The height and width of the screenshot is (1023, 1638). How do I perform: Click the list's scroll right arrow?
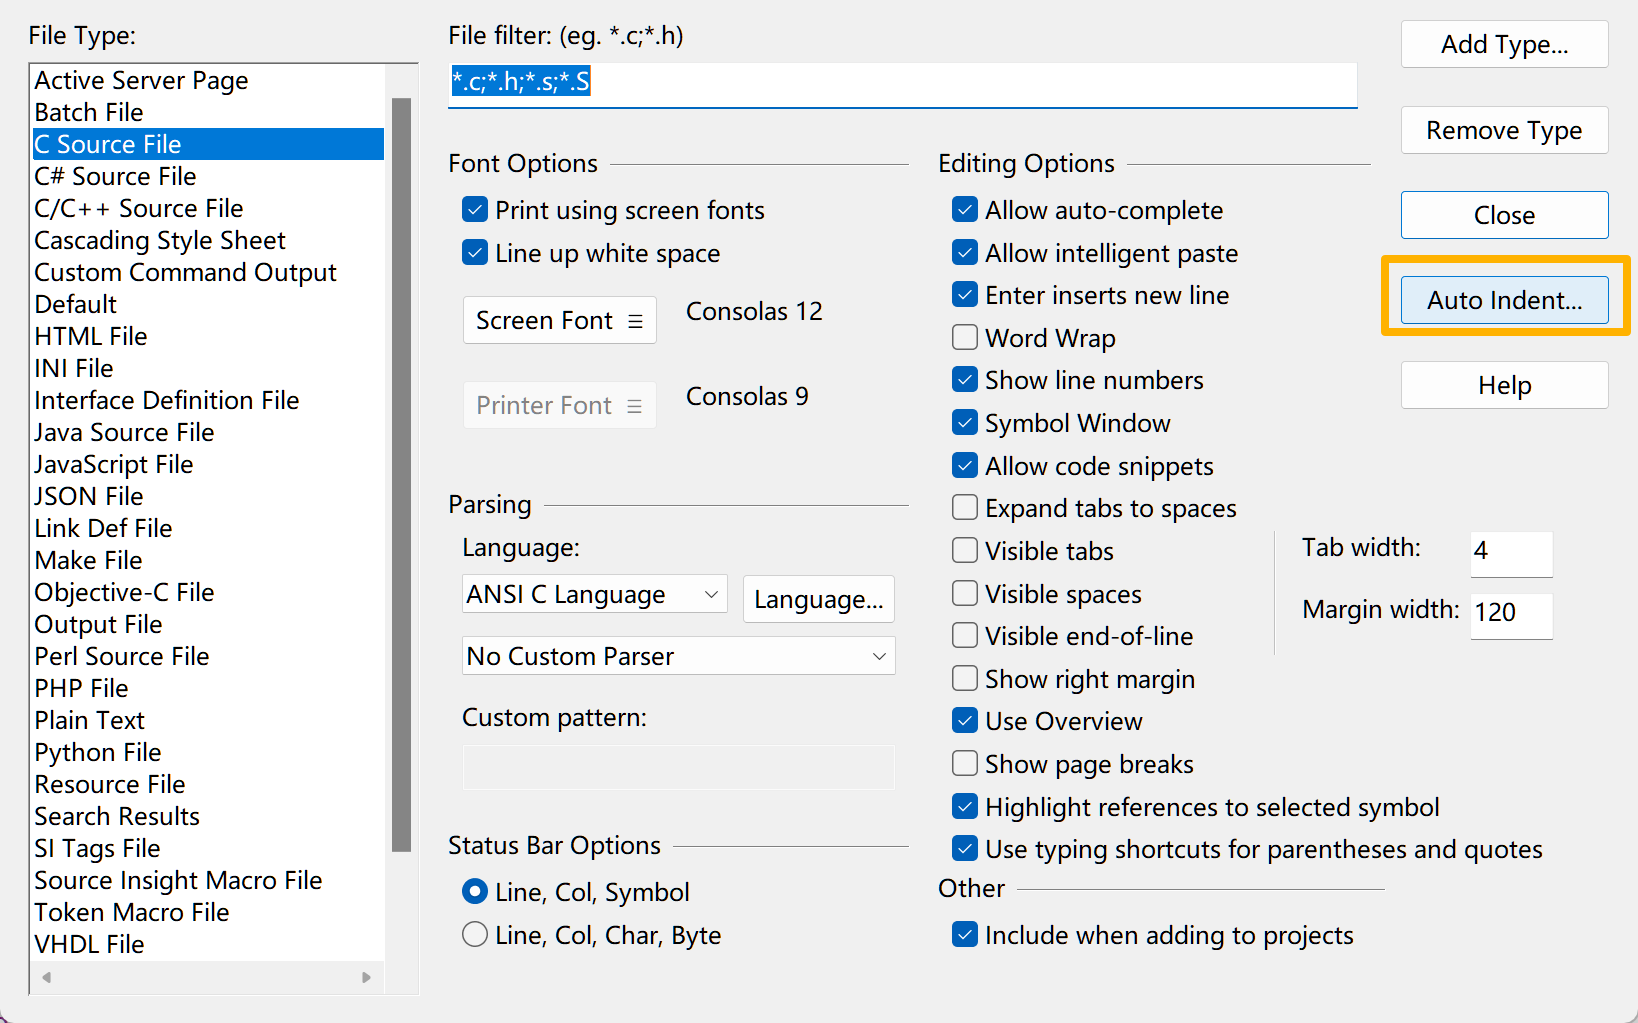point(366,977)
